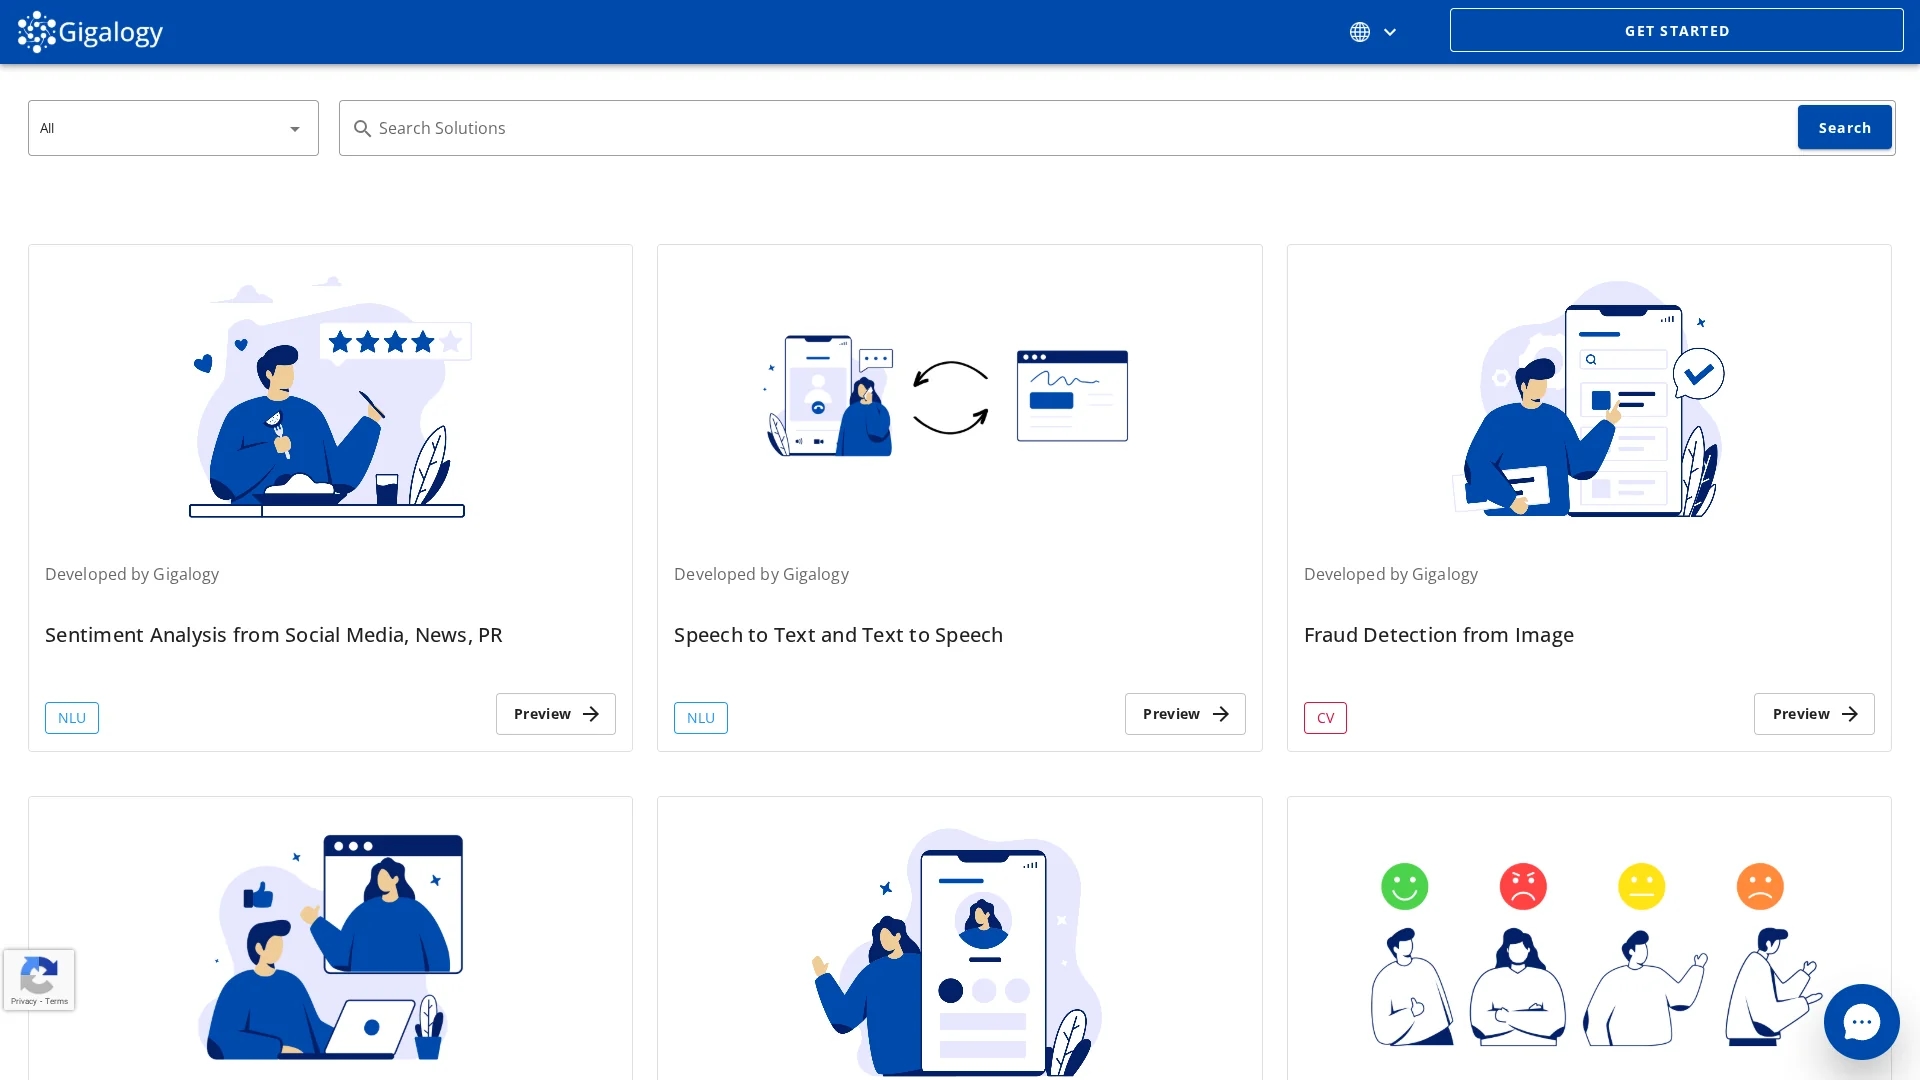Click the GET STARTED button
Image resolution: width=1920 pixels, height=1080 pixels.
pos(1676,31)
